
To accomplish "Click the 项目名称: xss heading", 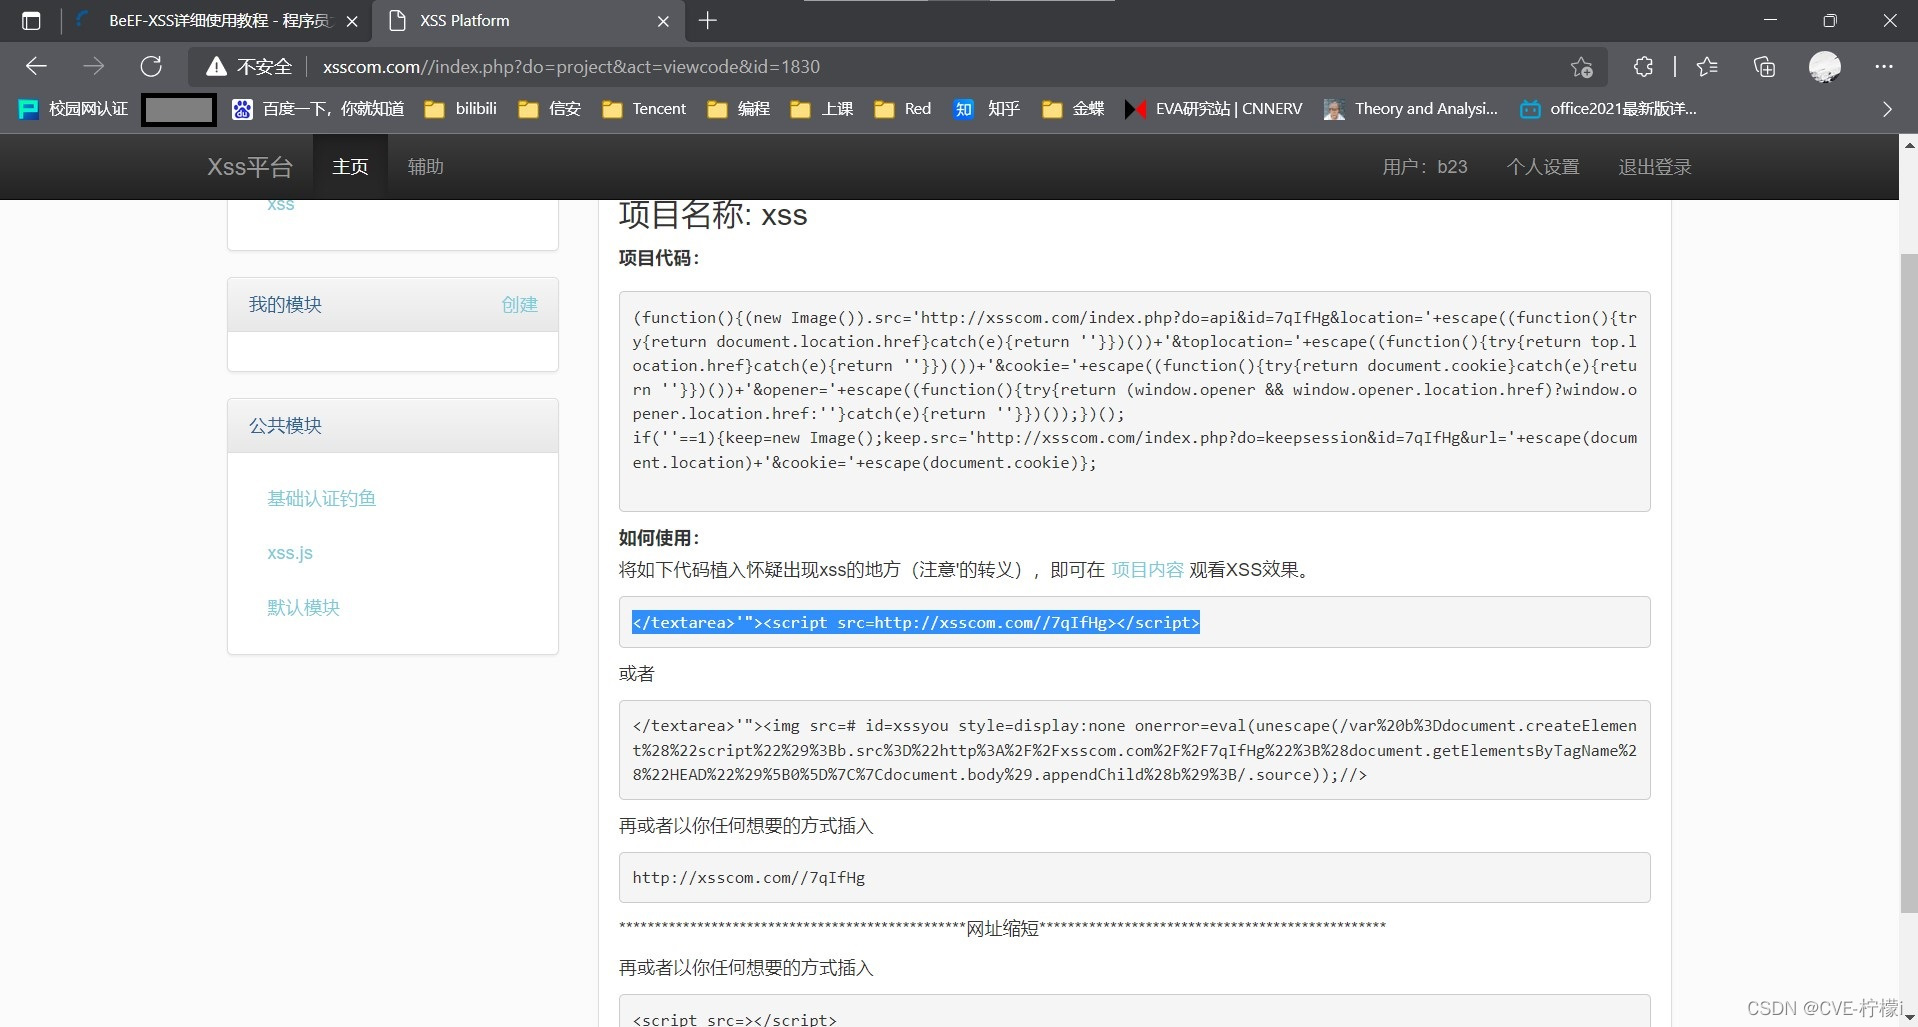I will (713, 214).
